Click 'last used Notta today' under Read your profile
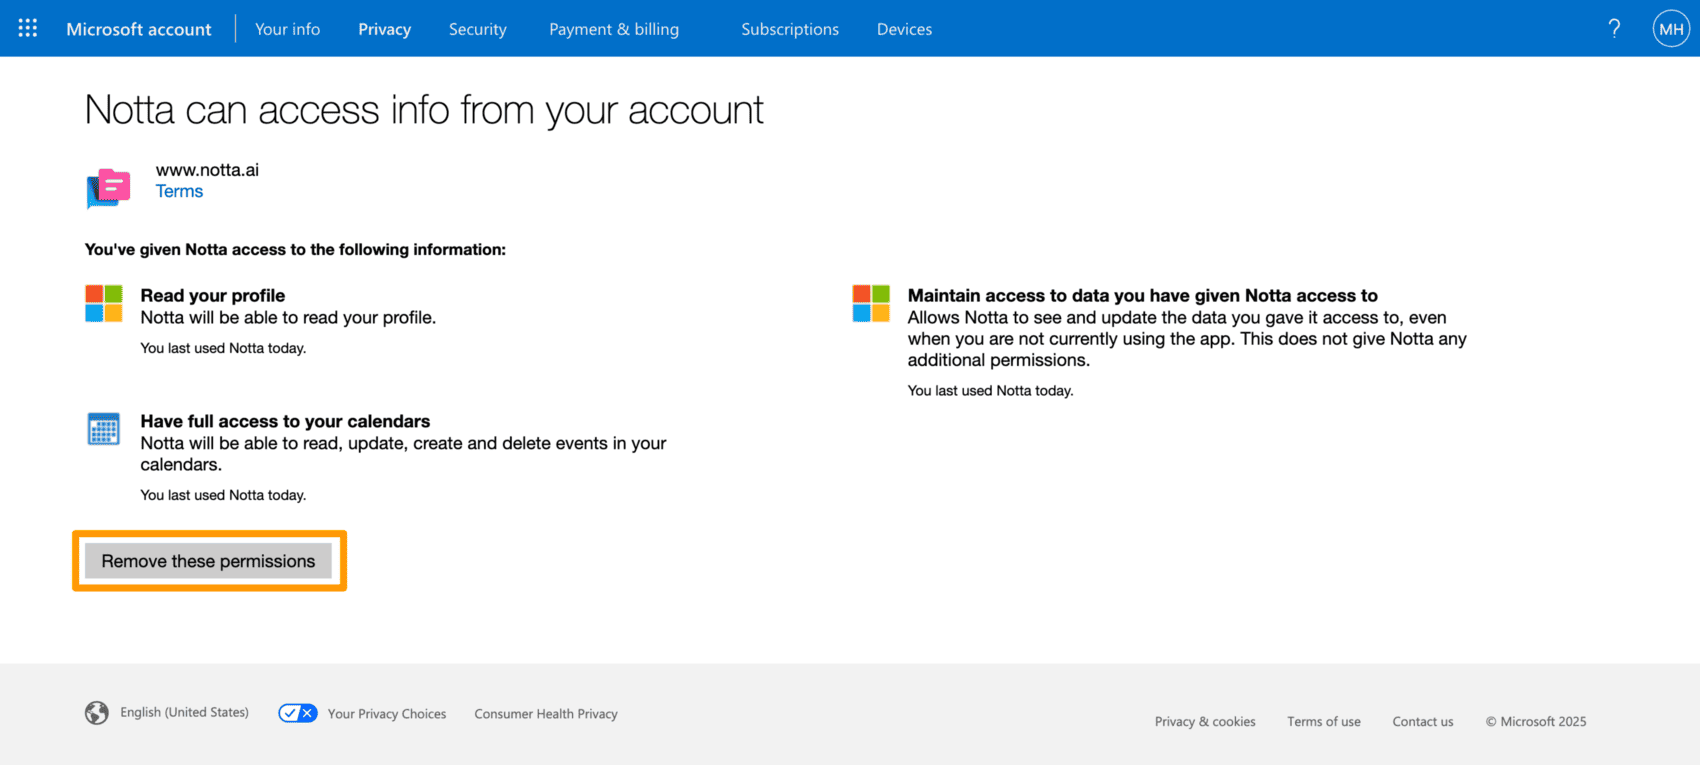The width and height of the screenshot is (1700, 765). click(x=223, y=348)
